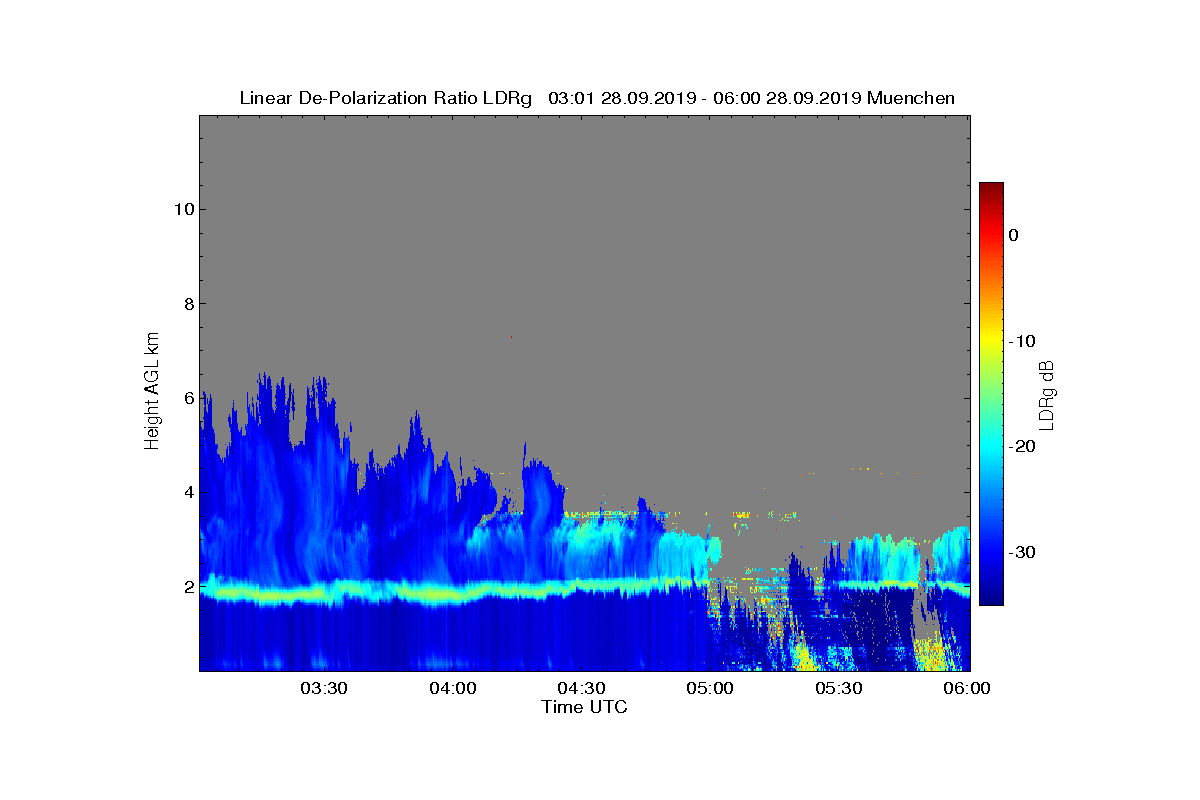
Task: Click the height tick label 8
Action: pyautogui.click(x=188, y=303)
